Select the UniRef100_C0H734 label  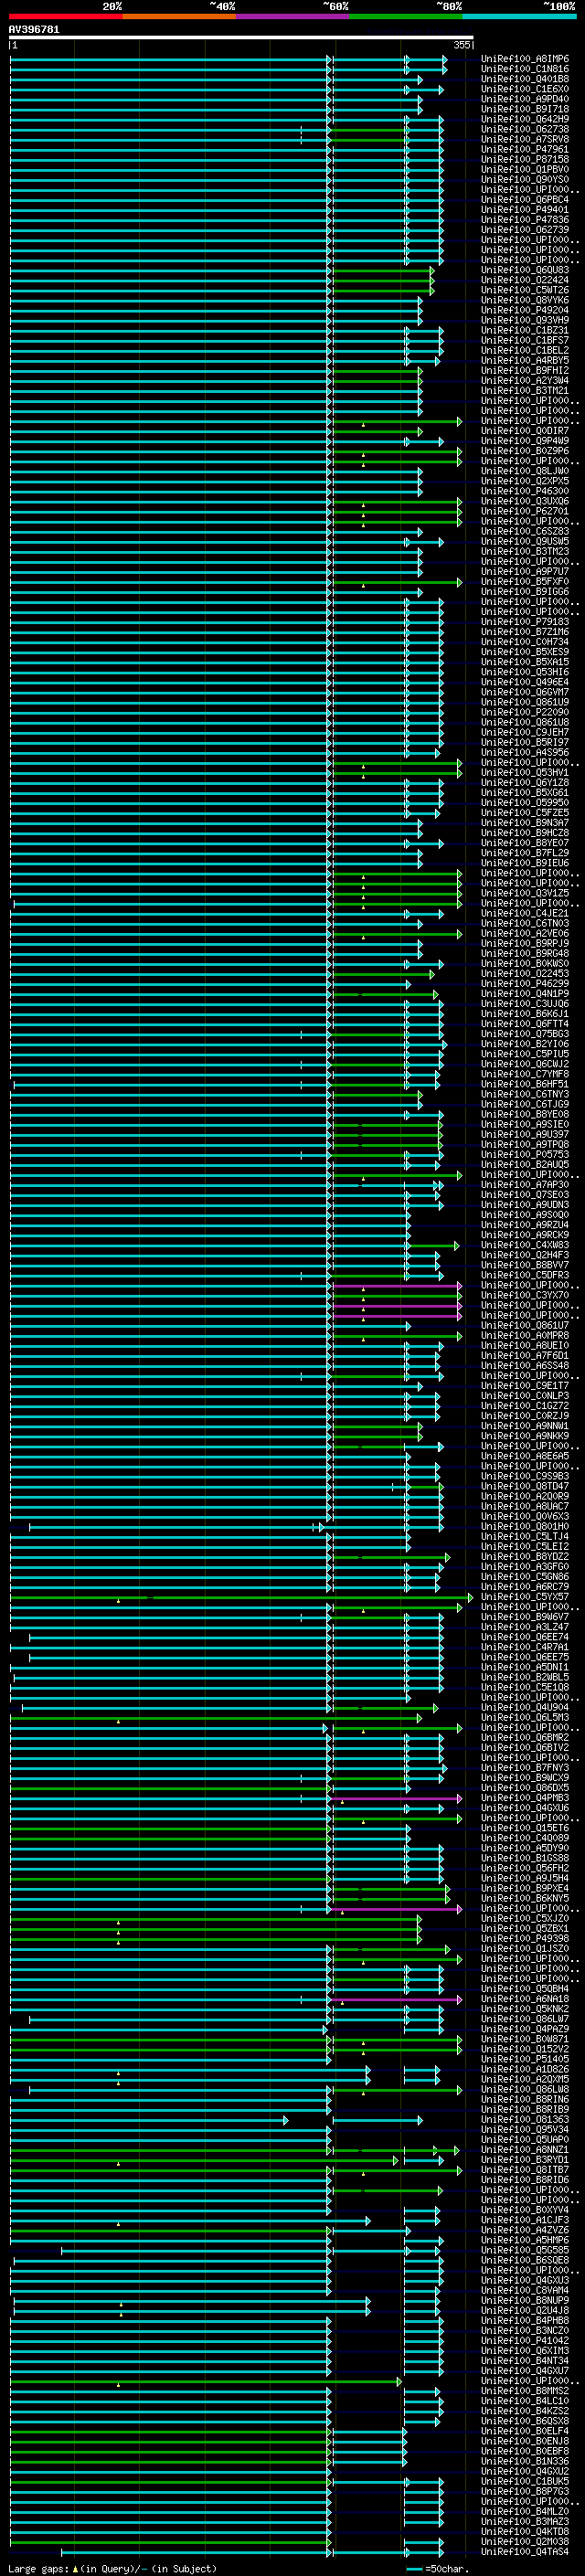coord(525,642)
